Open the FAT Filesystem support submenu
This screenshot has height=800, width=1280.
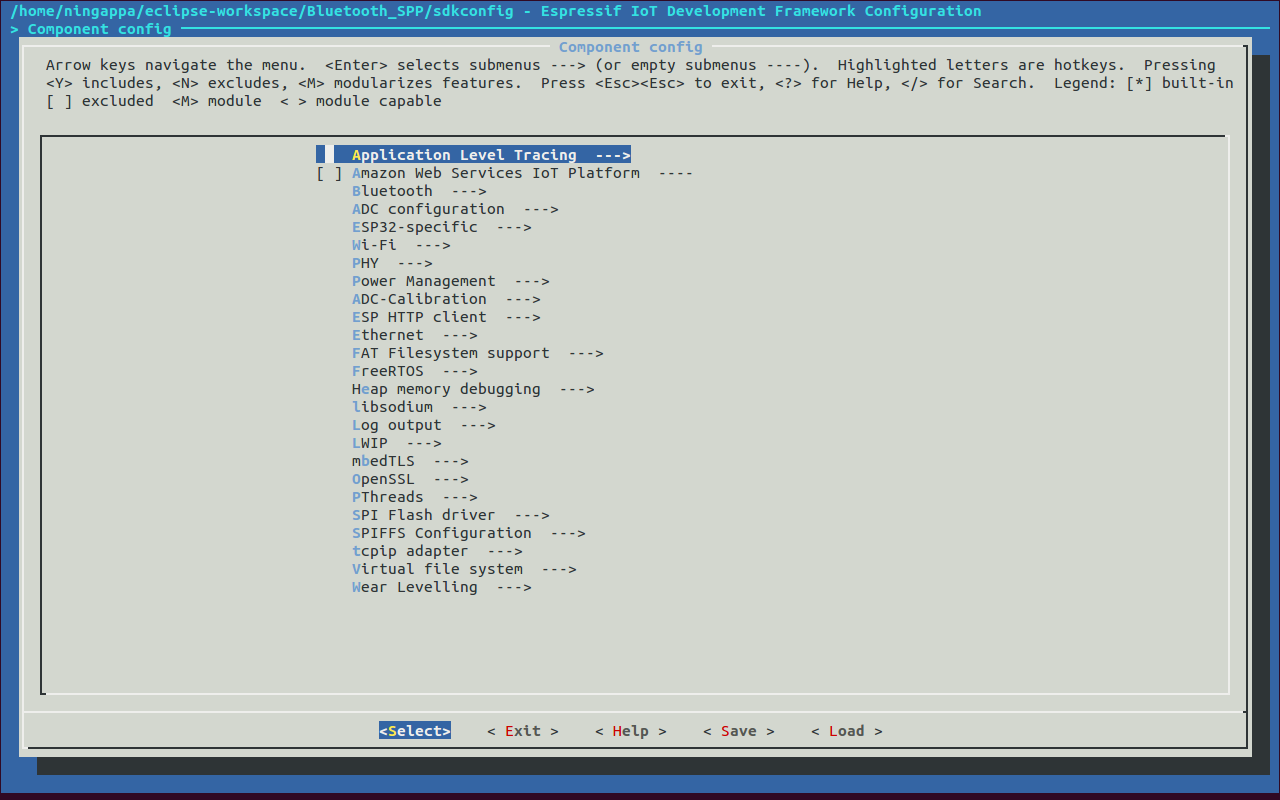pos(478,353)
